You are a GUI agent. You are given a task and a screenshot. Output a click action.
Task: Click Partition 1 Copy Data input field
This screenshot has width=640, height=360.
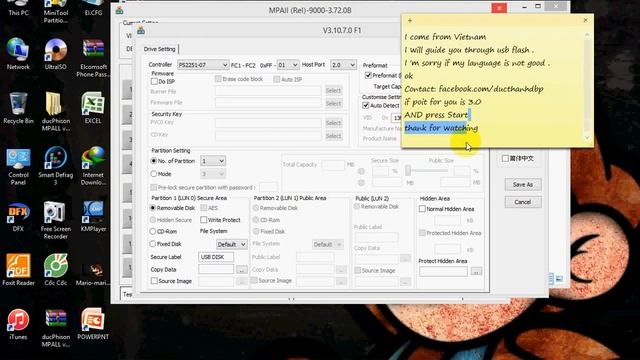click(216, 269)
